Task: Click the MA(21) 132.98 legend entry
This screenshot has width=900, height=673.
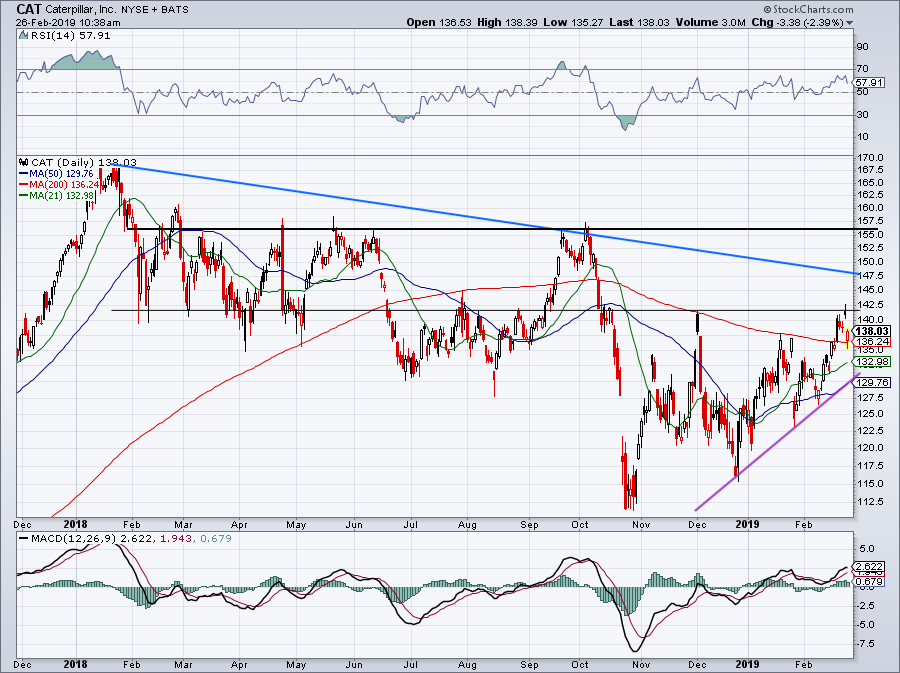Action: coord(61,195)
